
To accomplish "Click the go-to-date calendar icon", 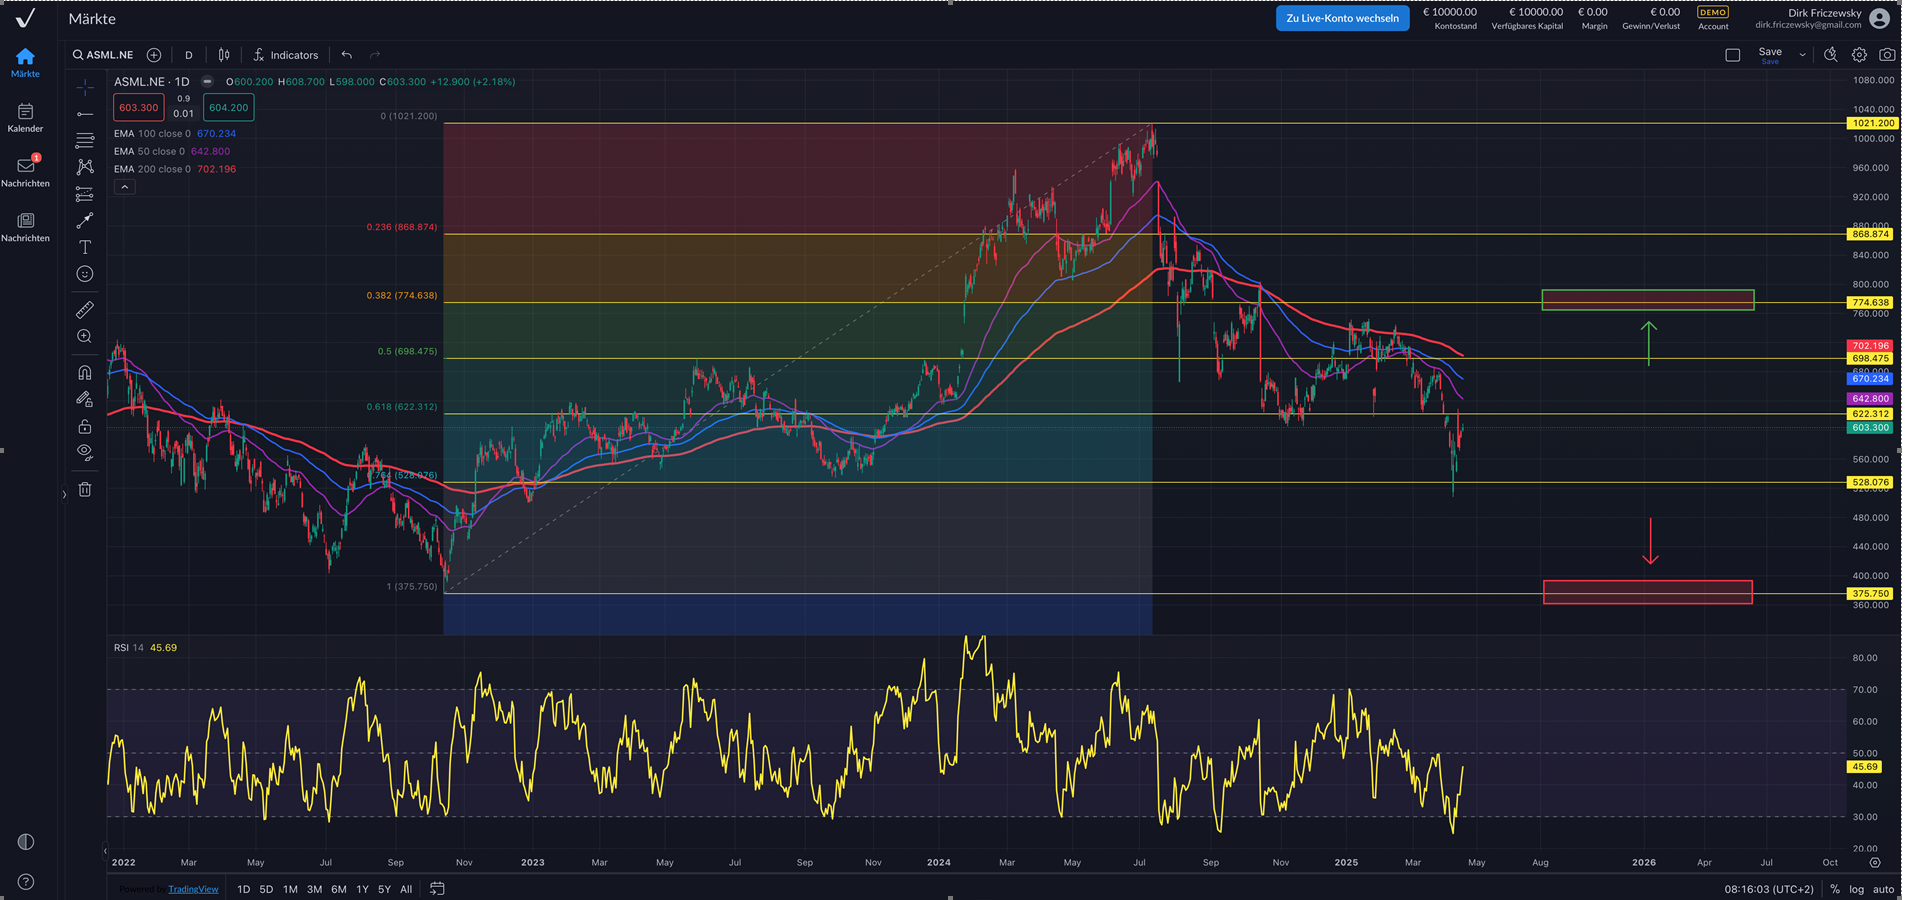I will click(437, 888).
